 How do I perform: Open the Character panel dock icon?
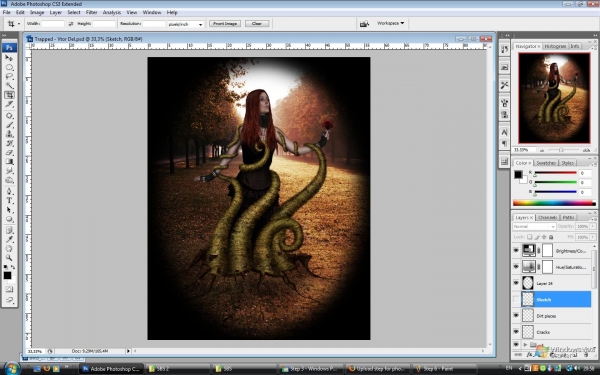pyautogui.click(x=504, y=132)
